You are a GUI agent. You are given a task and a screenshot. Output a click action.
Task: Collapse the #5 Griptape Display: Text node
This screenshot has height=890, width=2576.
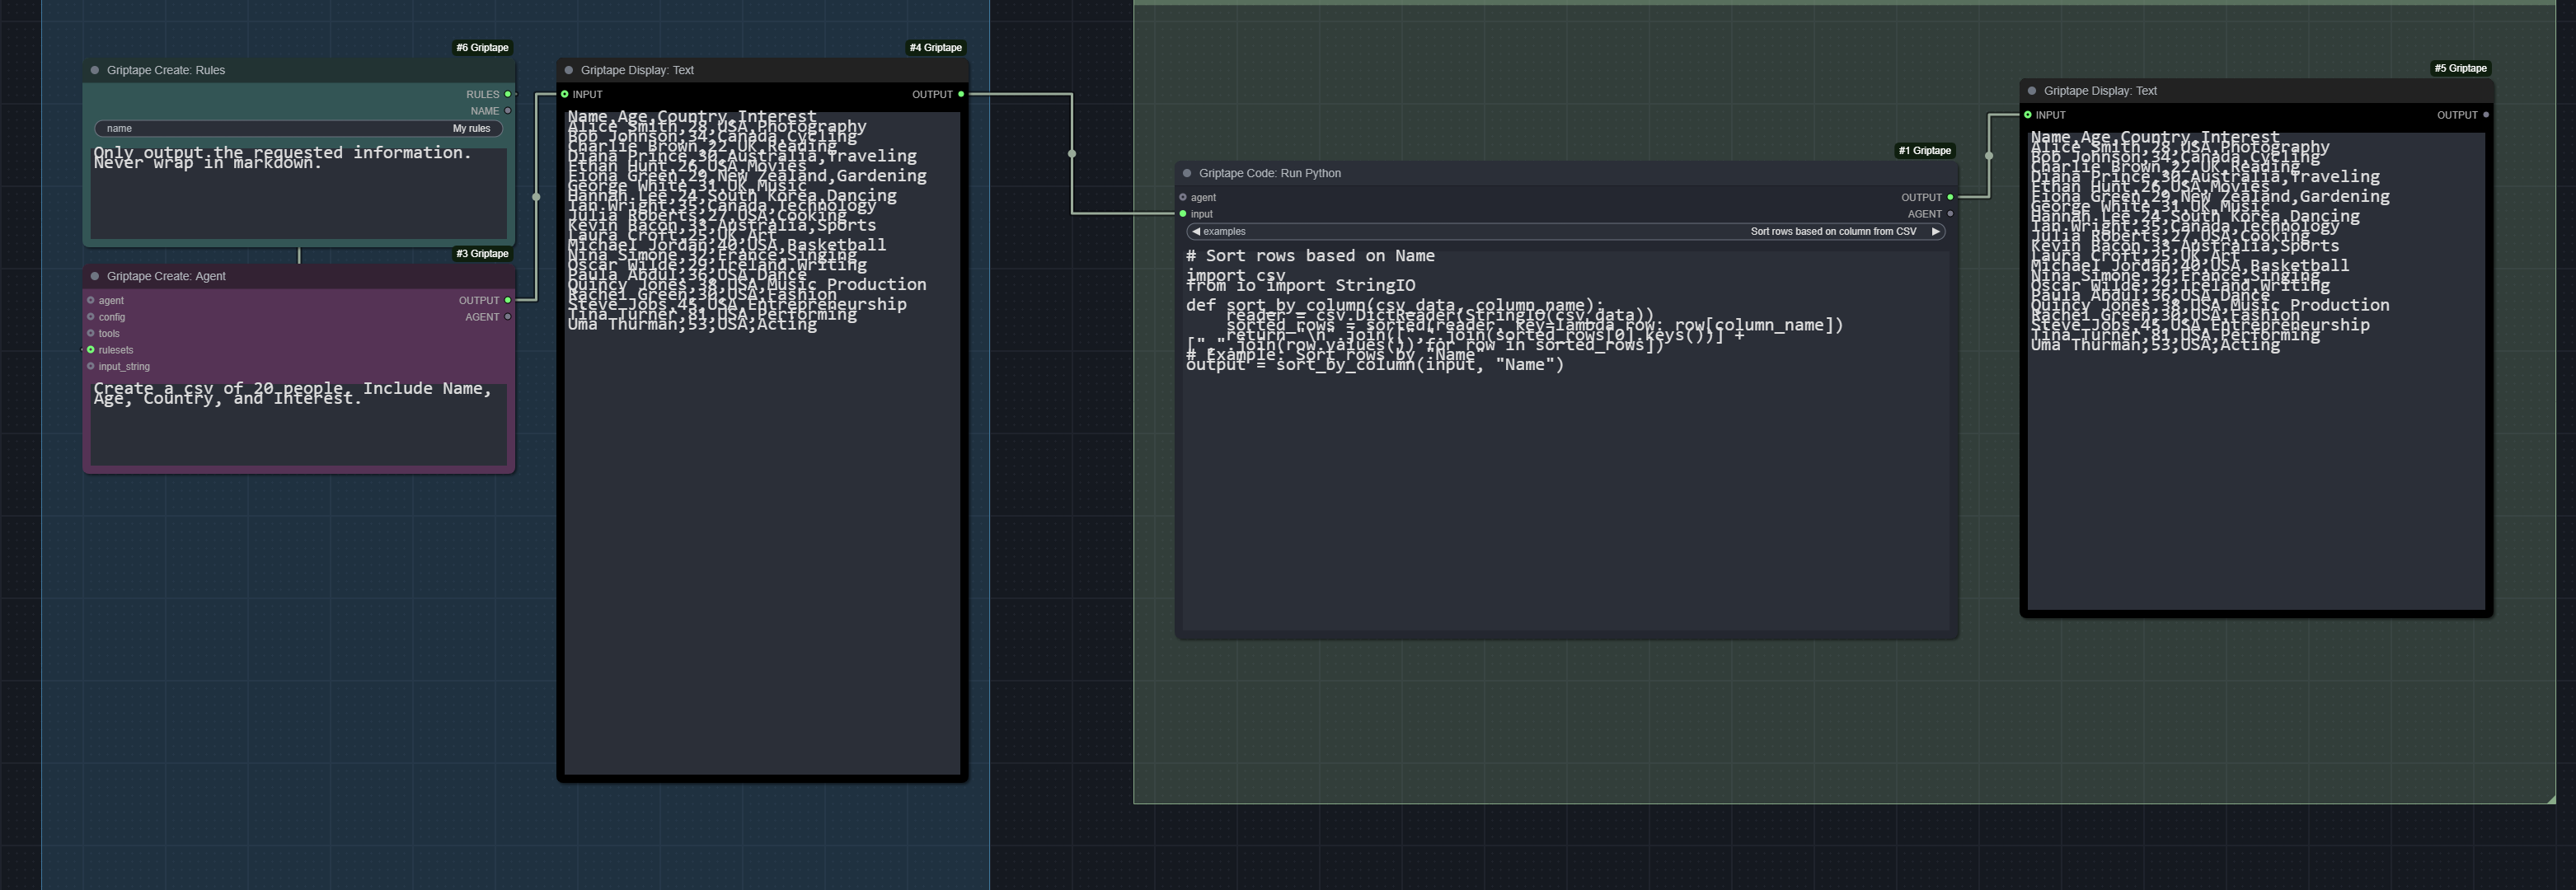(2032, 91)
